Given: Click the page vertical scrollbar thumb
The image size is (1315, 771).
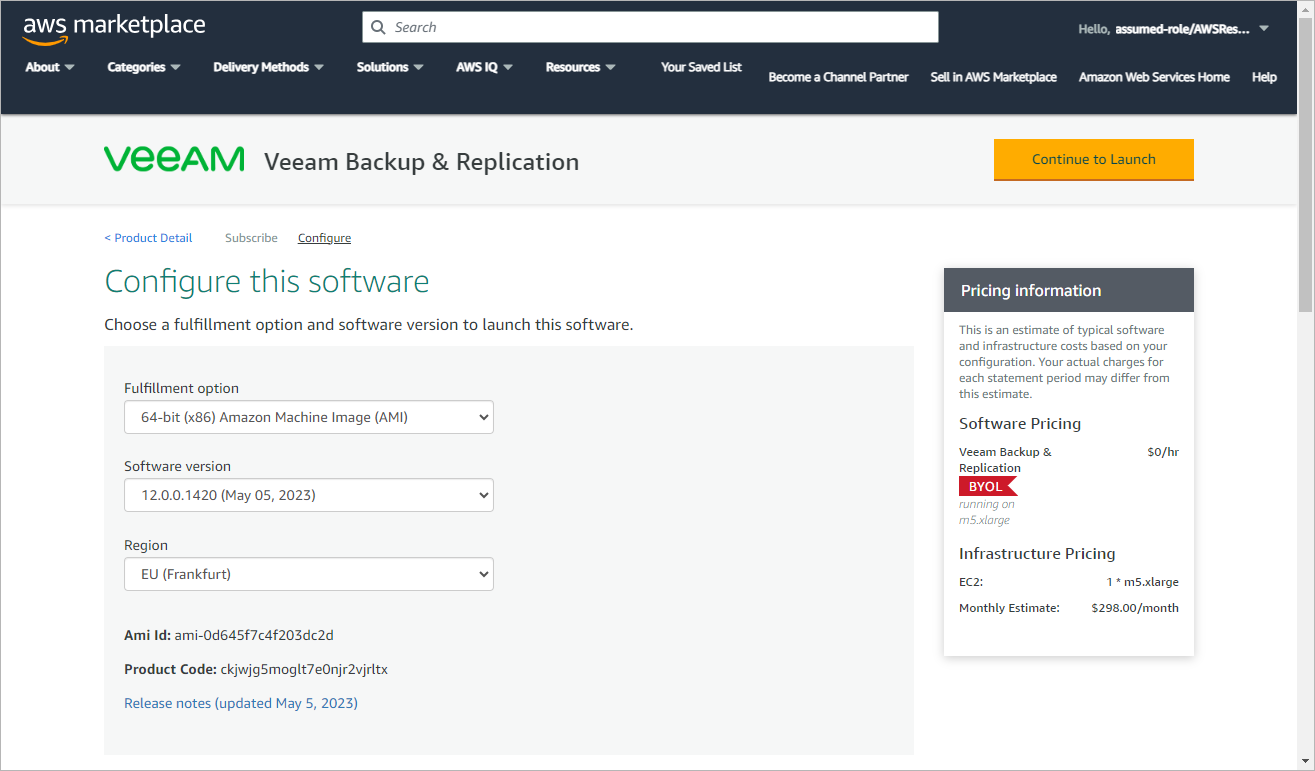Looking at the screenshot, I should pyautogui.click(x=1306, y=166).
